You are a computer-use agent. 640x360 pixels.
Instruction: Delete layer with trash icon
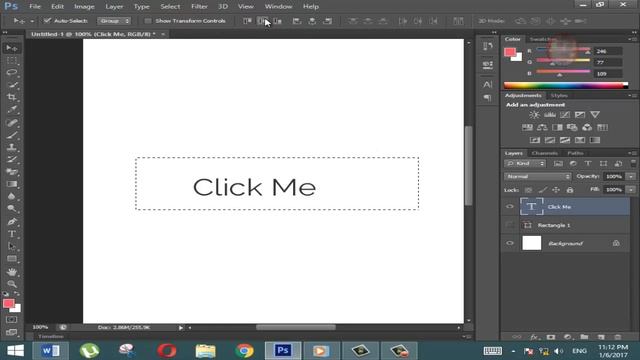618,337
